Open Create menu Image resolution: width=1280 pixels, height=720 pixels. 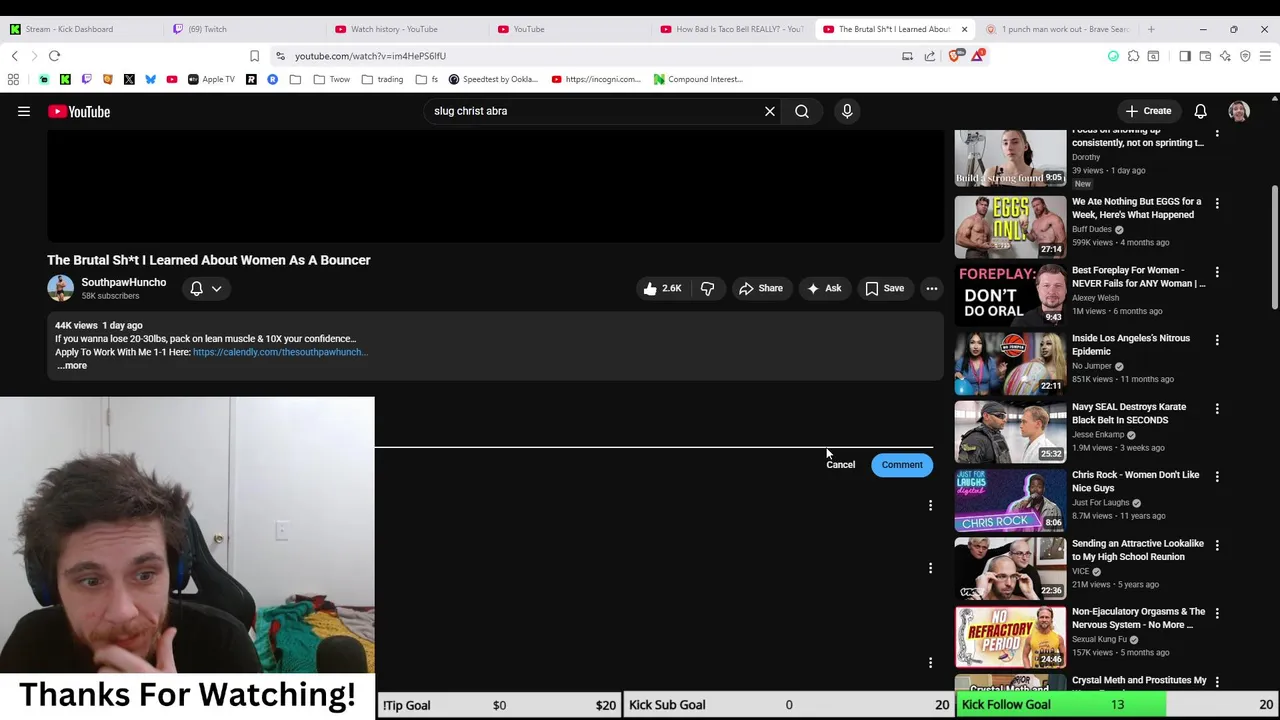coord(1147,111)
